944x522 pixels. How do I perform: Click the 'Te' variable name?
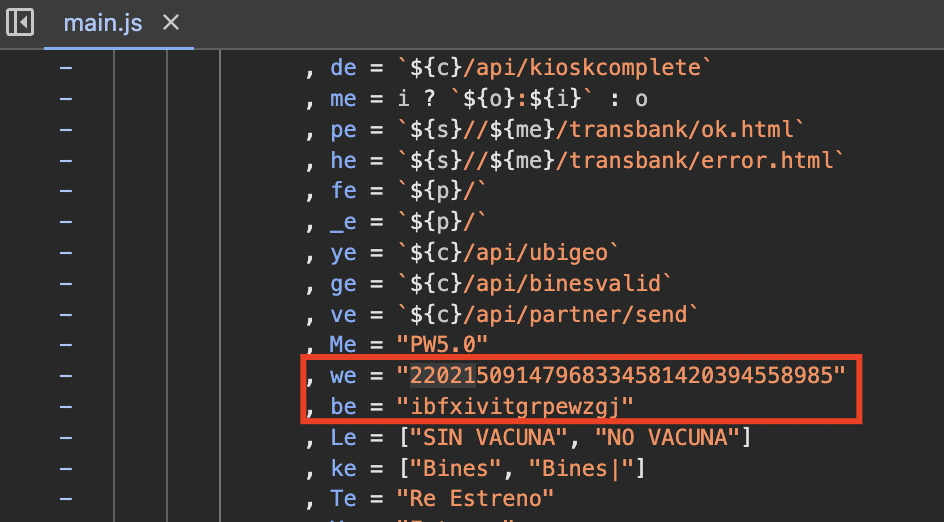click(x=343, y=499)
